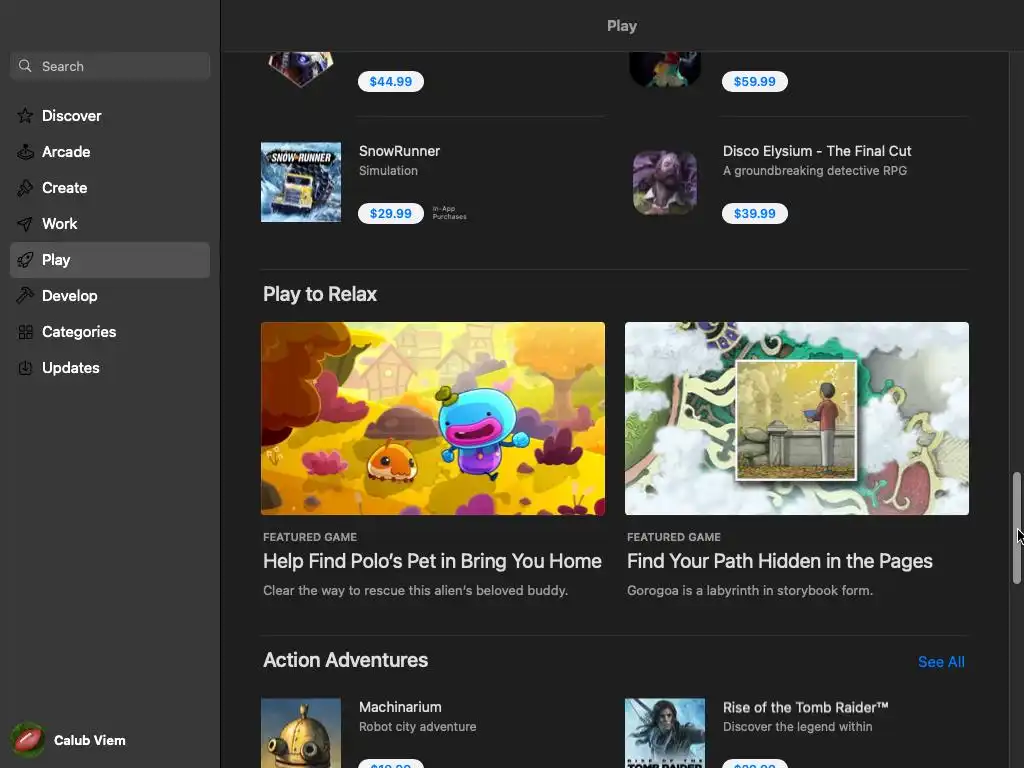
Task: Click the 'Play to Relax' heading
Action: 319,294
